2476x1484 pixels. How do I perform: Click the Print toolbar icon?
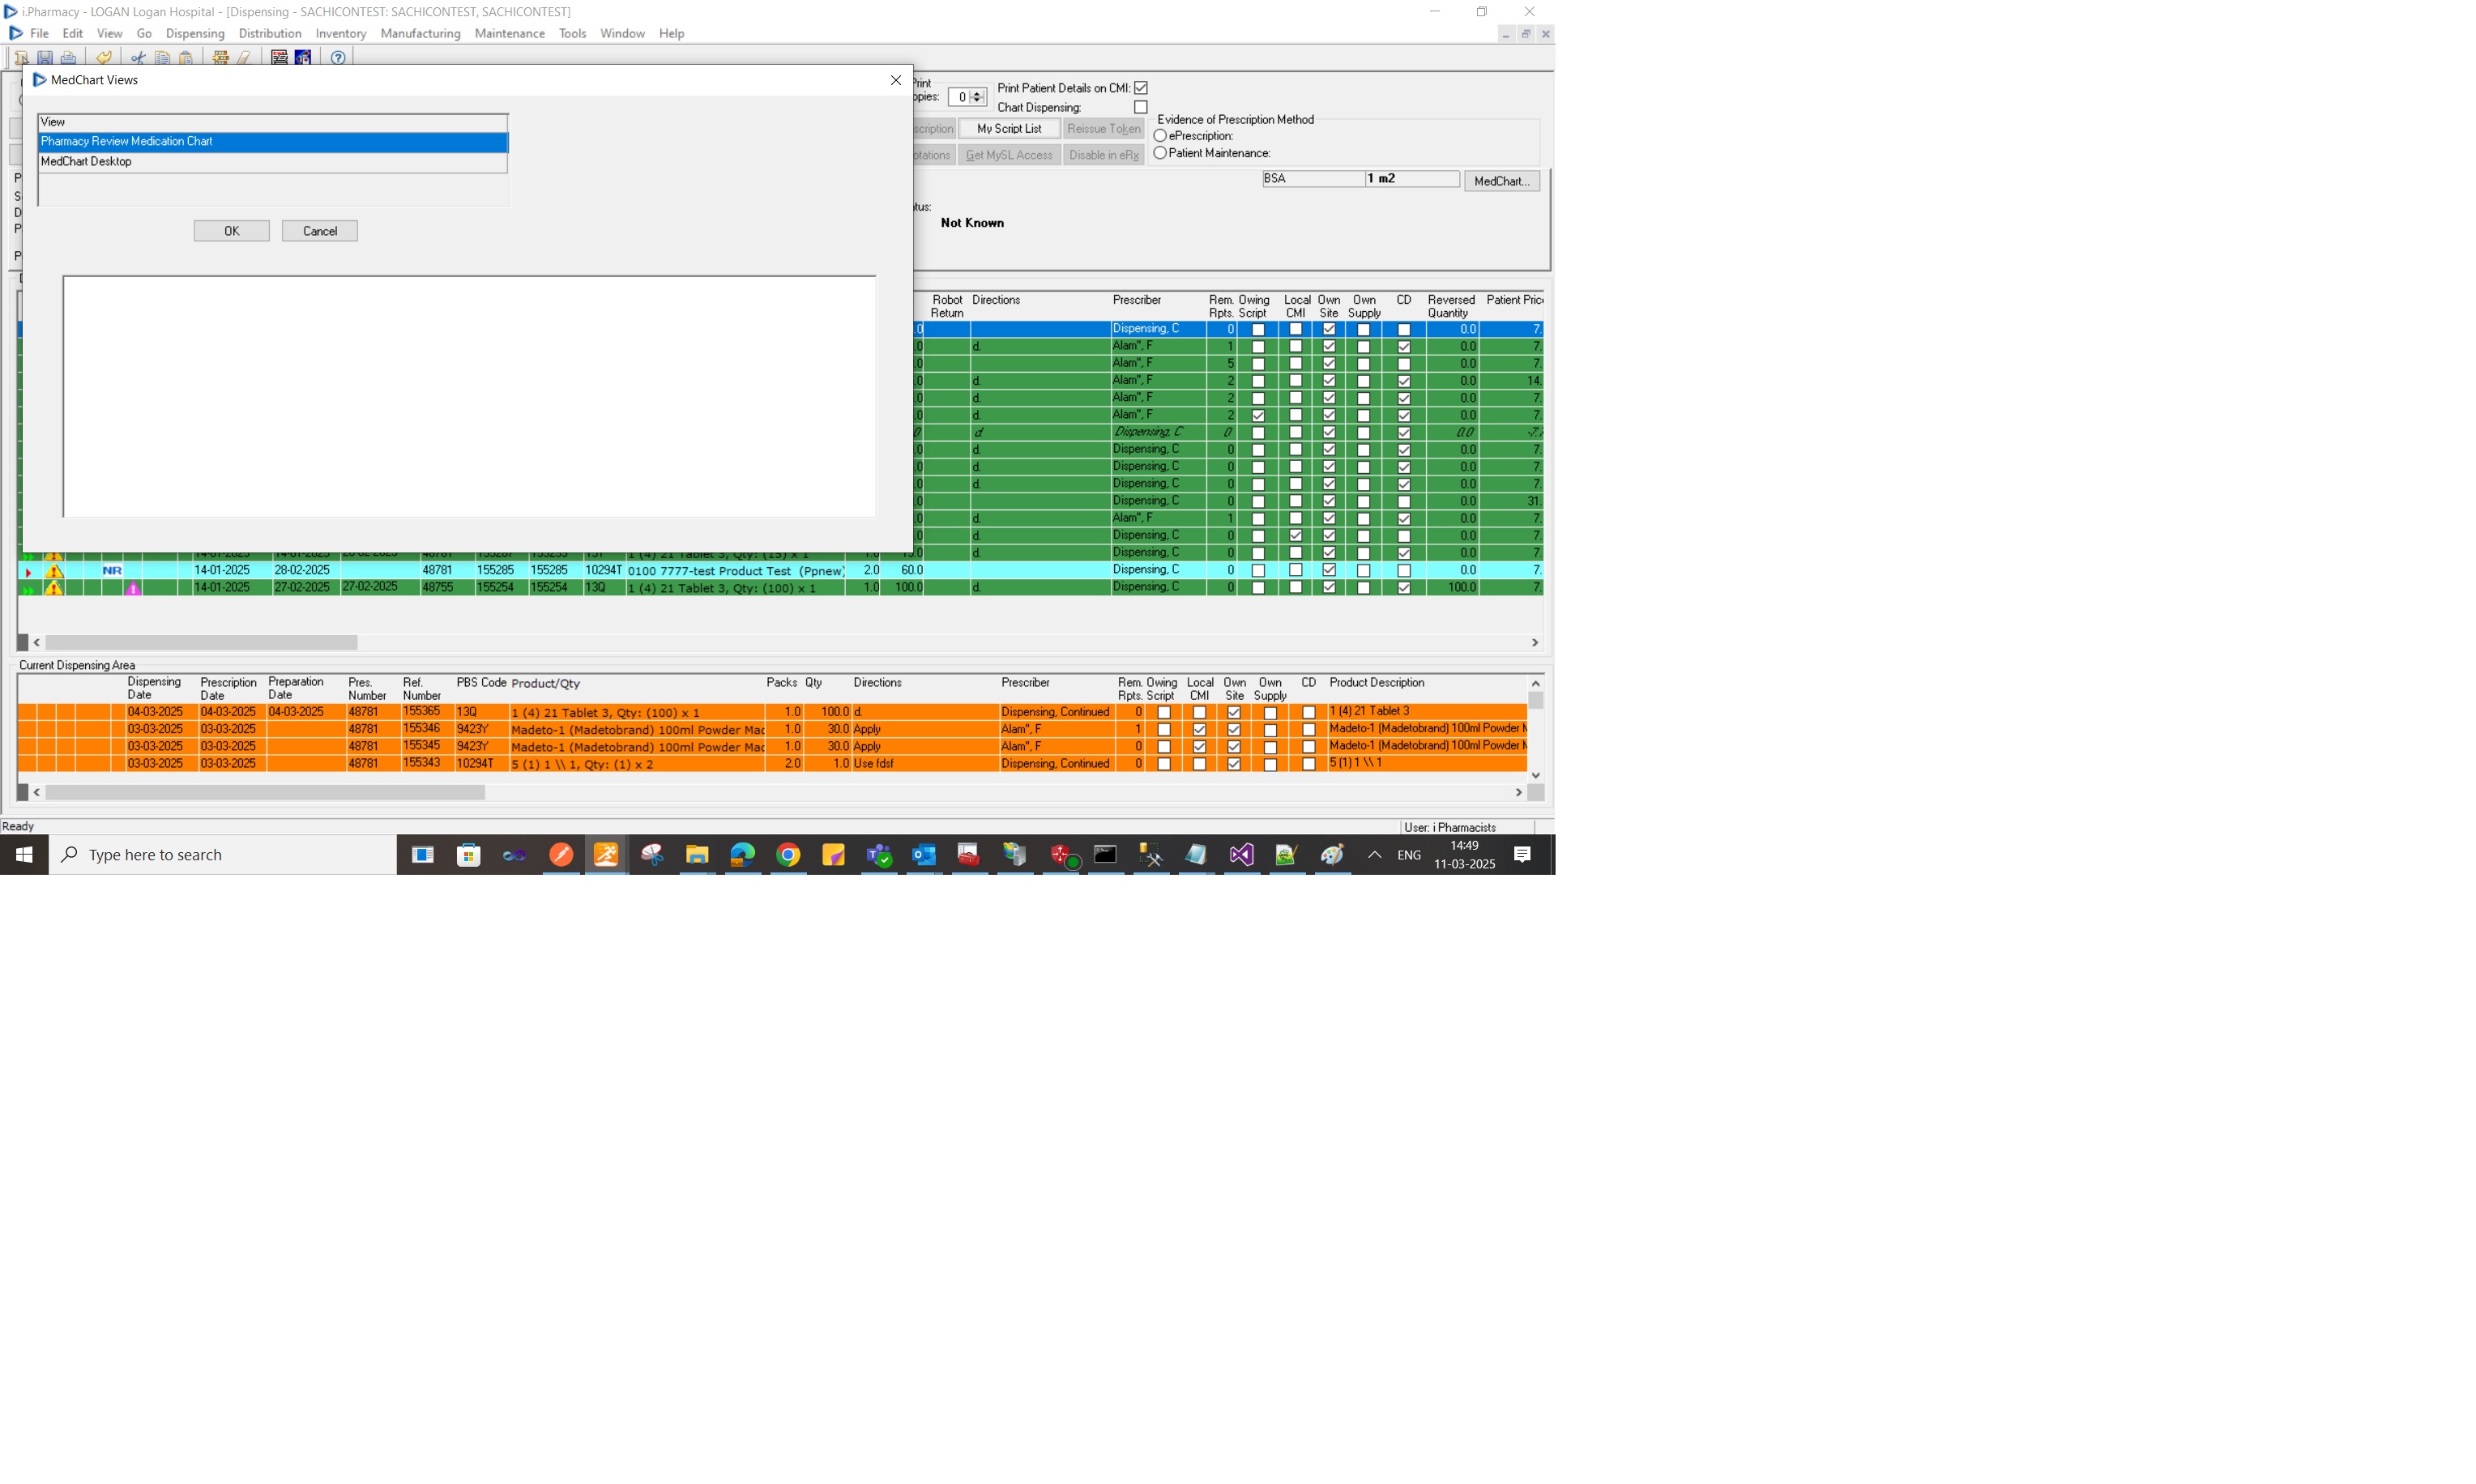click(x=69, y=58)
